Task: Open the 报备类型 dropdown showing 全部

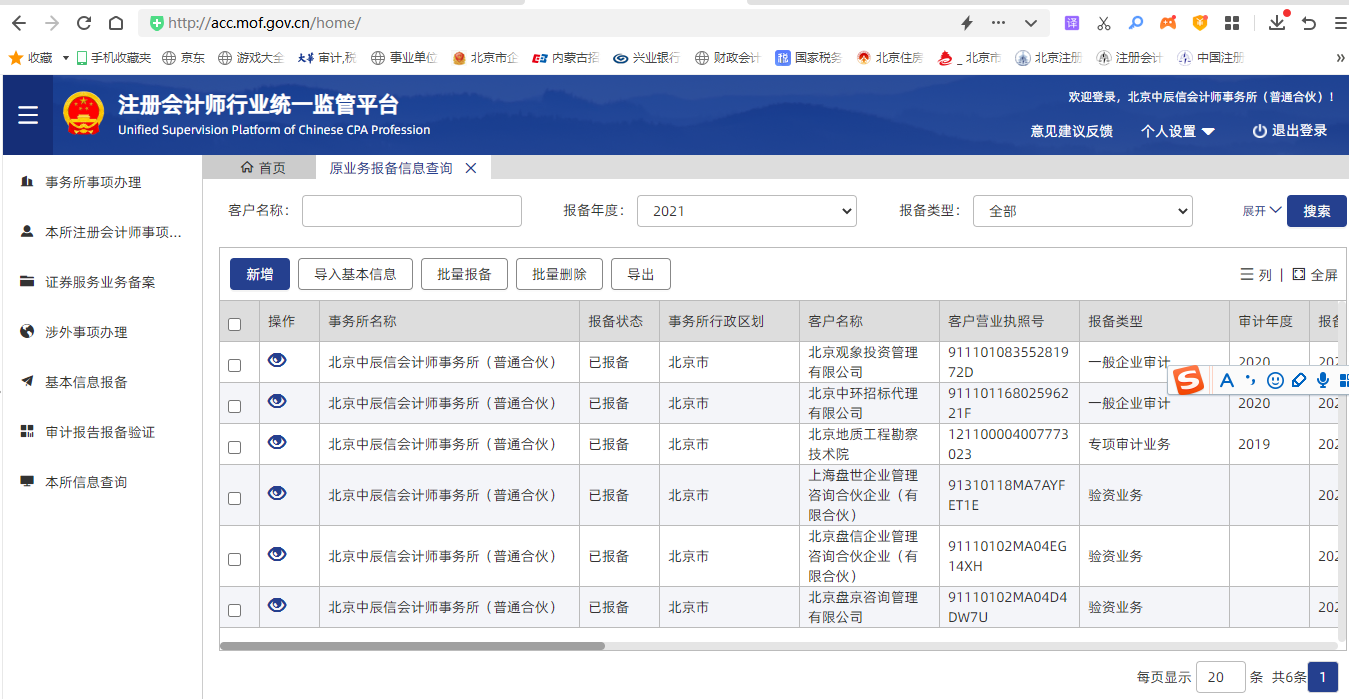Action: click(1082, 211)
